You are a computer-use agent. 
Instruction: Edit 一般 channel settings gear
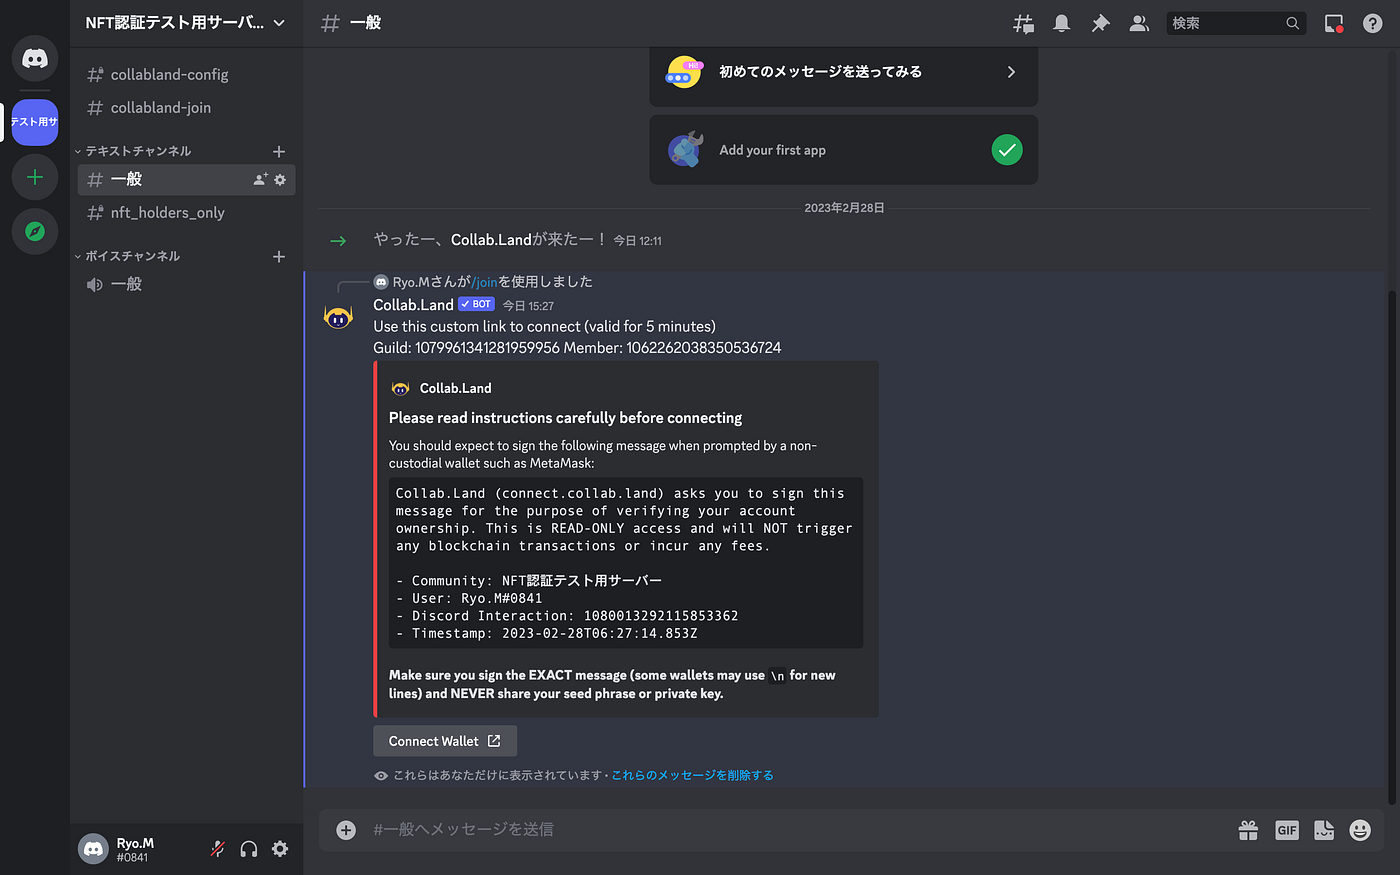280,180
